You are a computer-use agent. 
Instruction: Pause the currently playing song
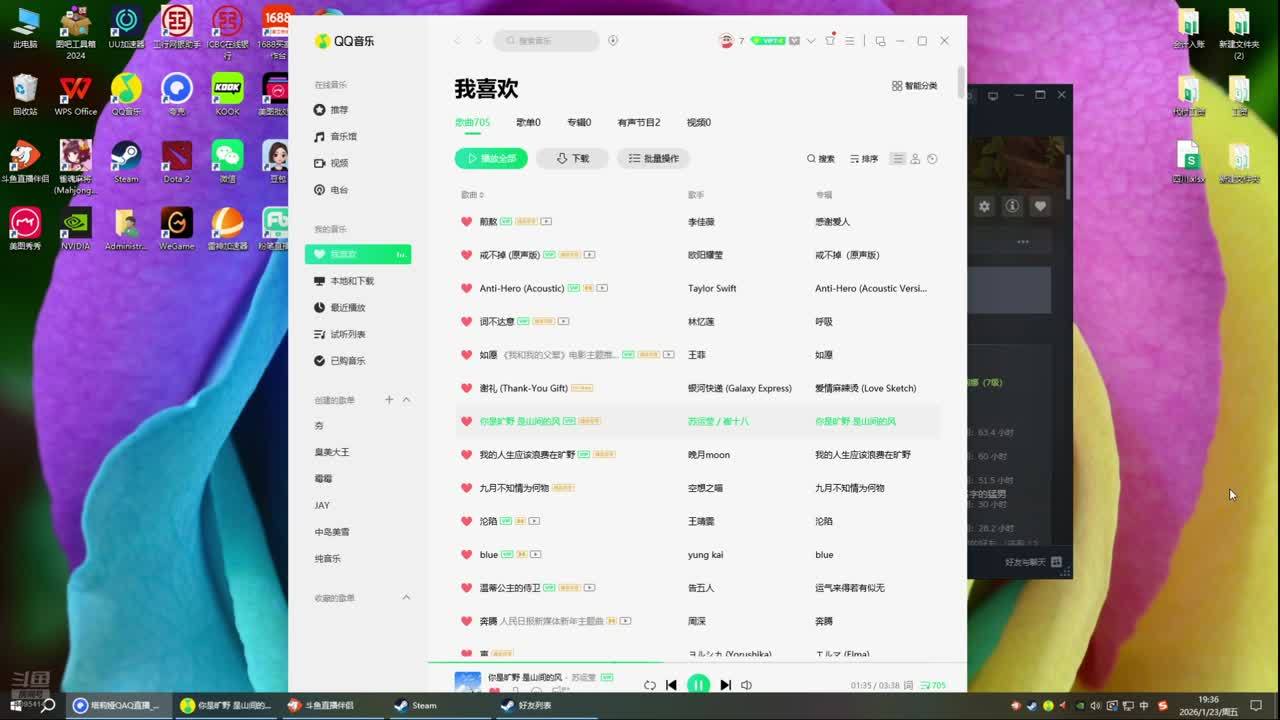click(698, 685)
